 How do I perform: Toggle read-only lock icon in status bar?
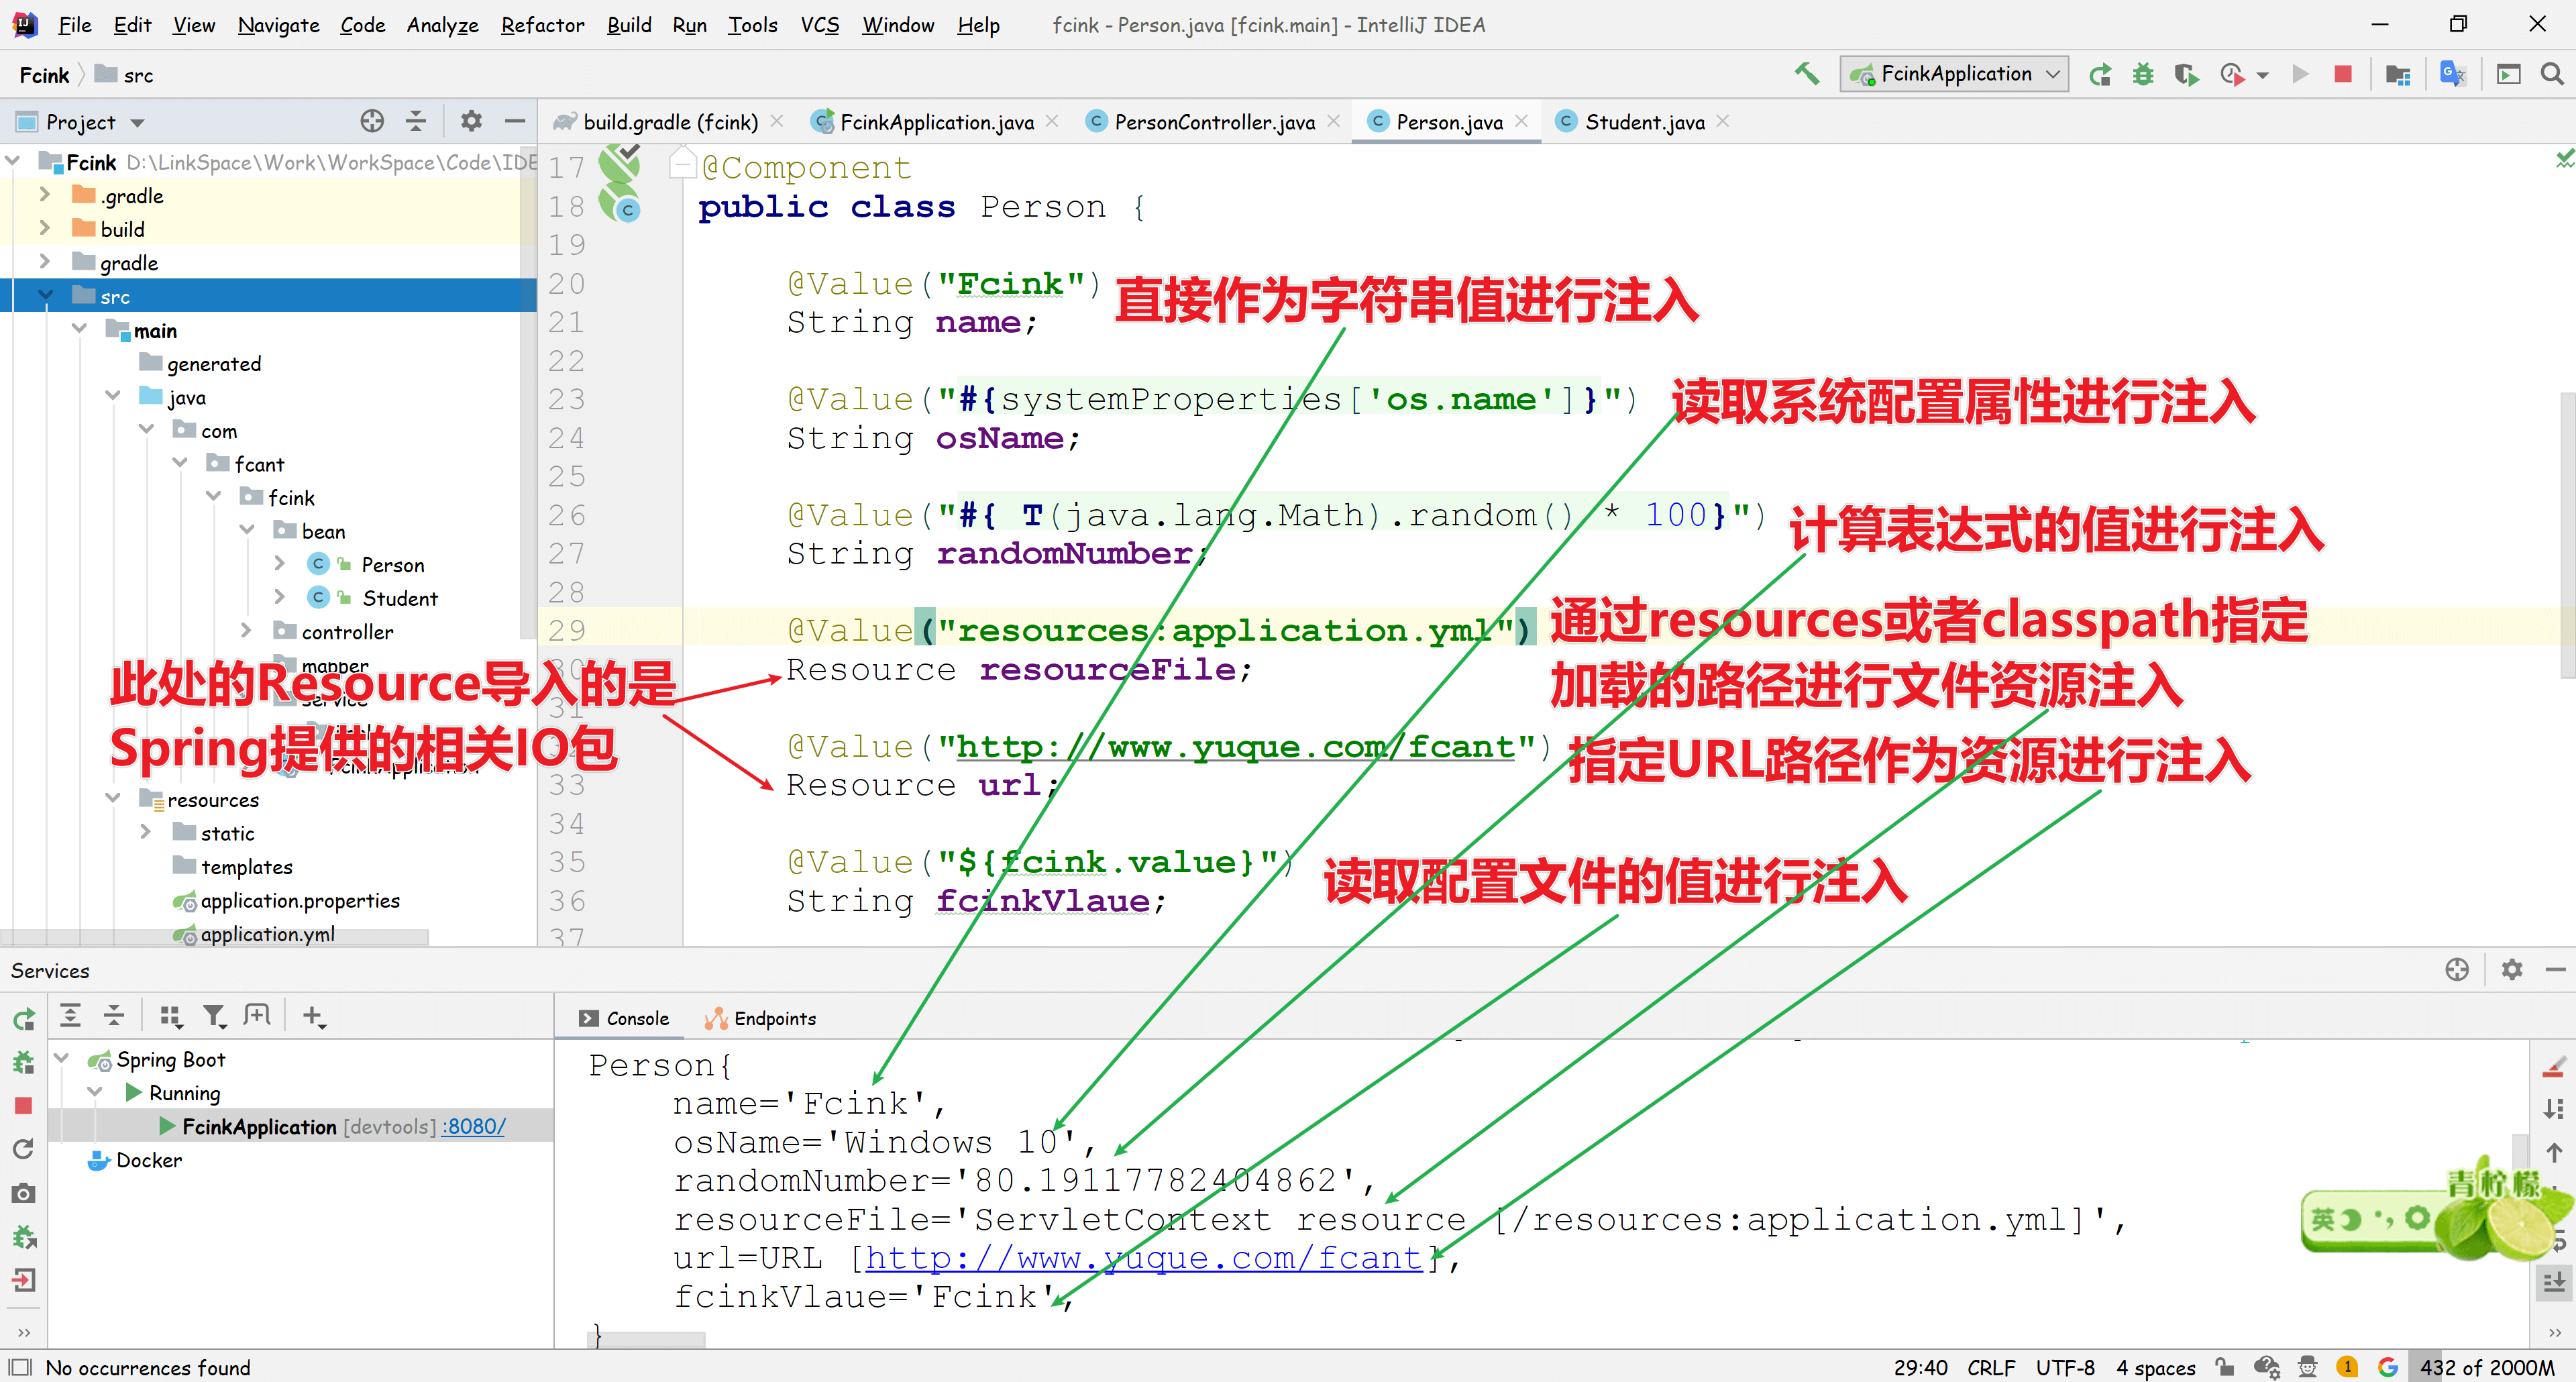tap(2224, 1366)
